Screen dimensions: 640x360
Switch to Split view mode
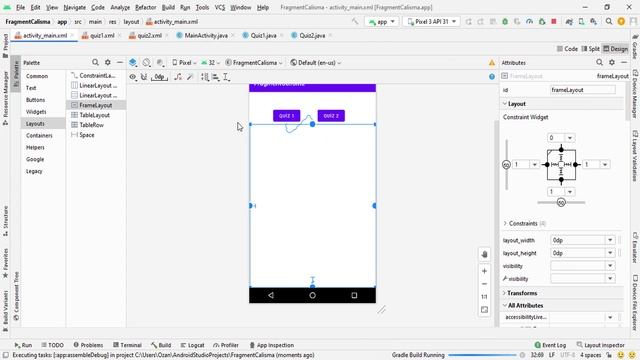[590, 49]
